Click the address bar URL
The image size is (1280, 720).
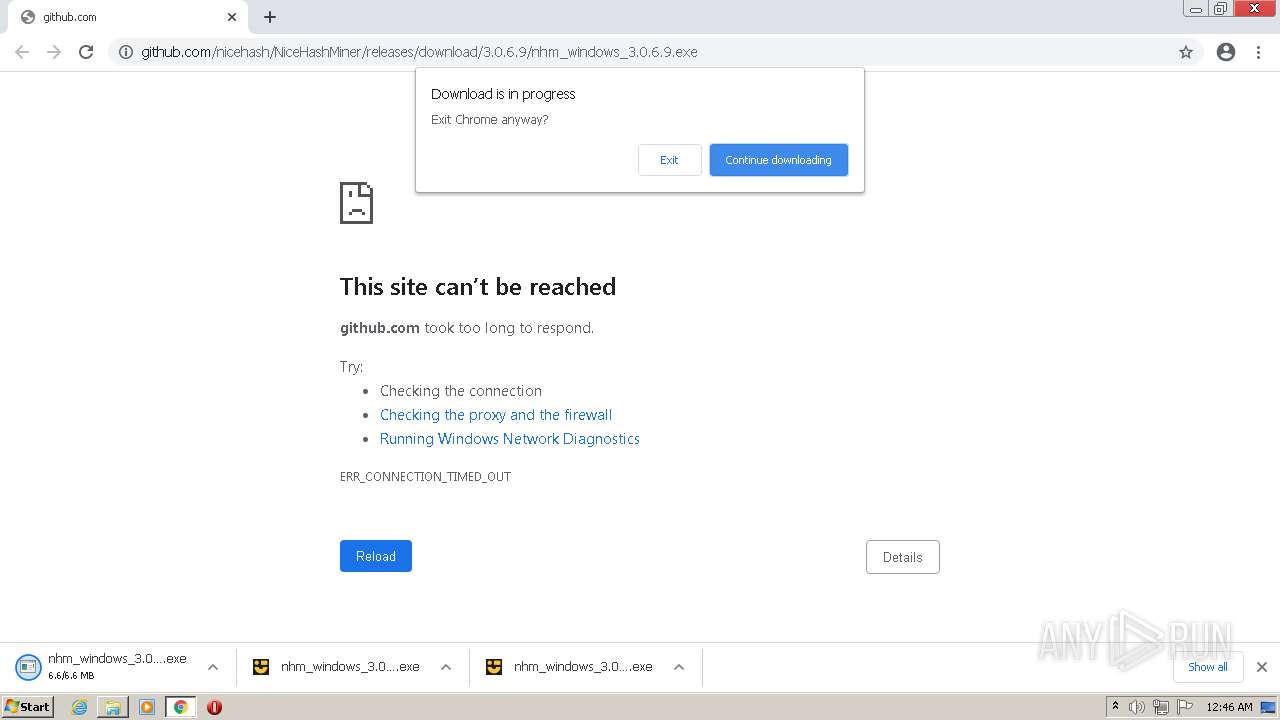pyautogui.click(x=419, y=52)
